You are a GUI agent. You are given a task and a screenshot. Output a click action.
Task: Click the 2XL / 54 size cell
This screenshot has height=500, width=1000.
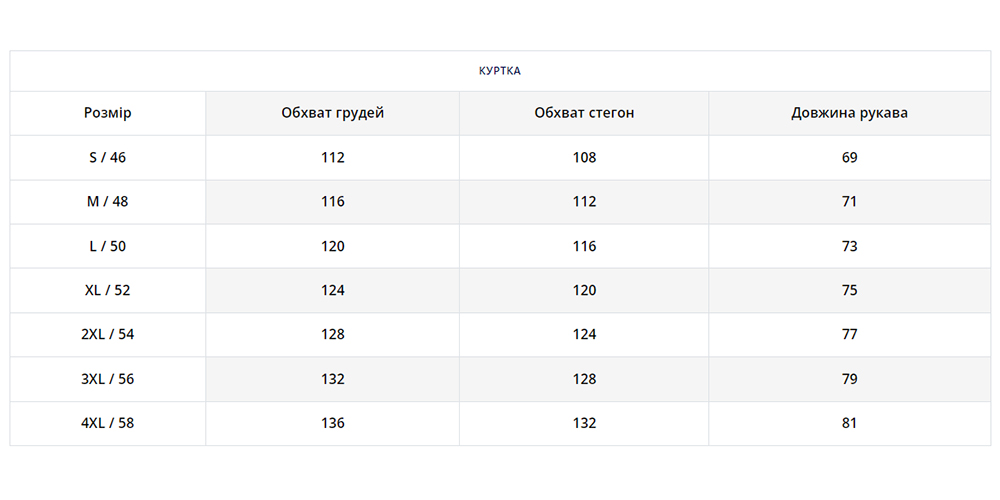(108, 334)
